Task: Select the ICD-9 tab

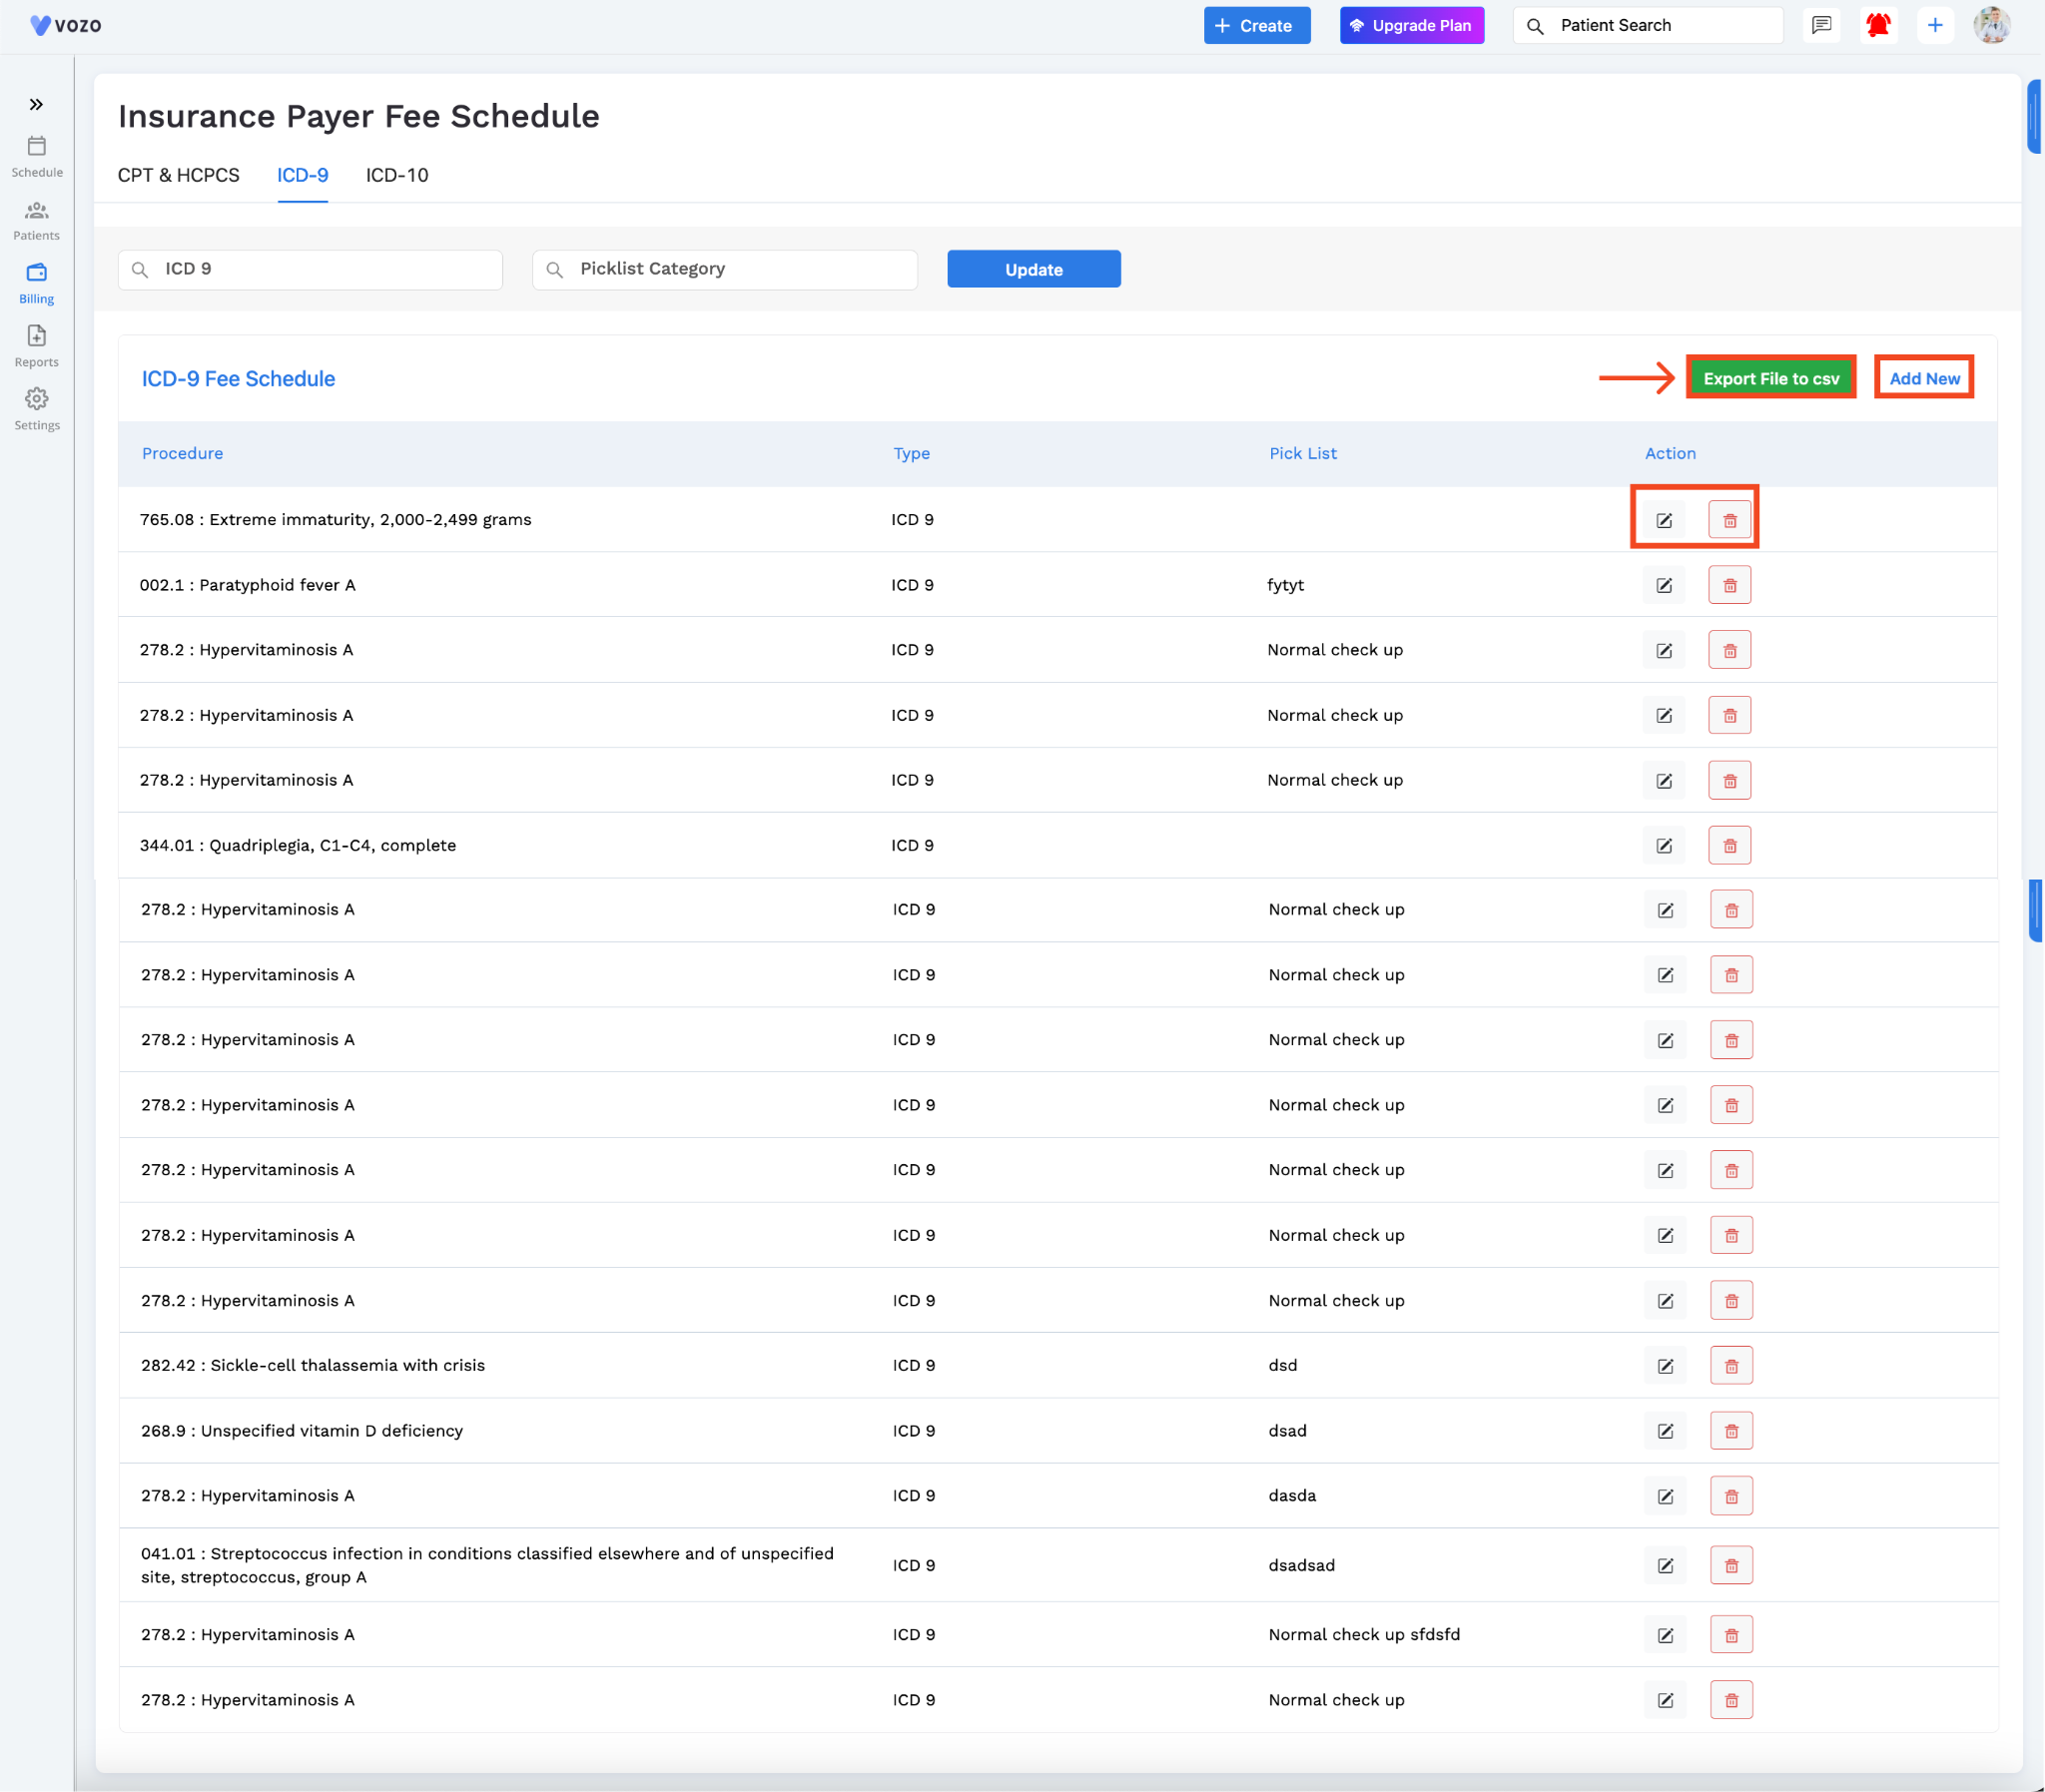Action: tap(303, 175)
